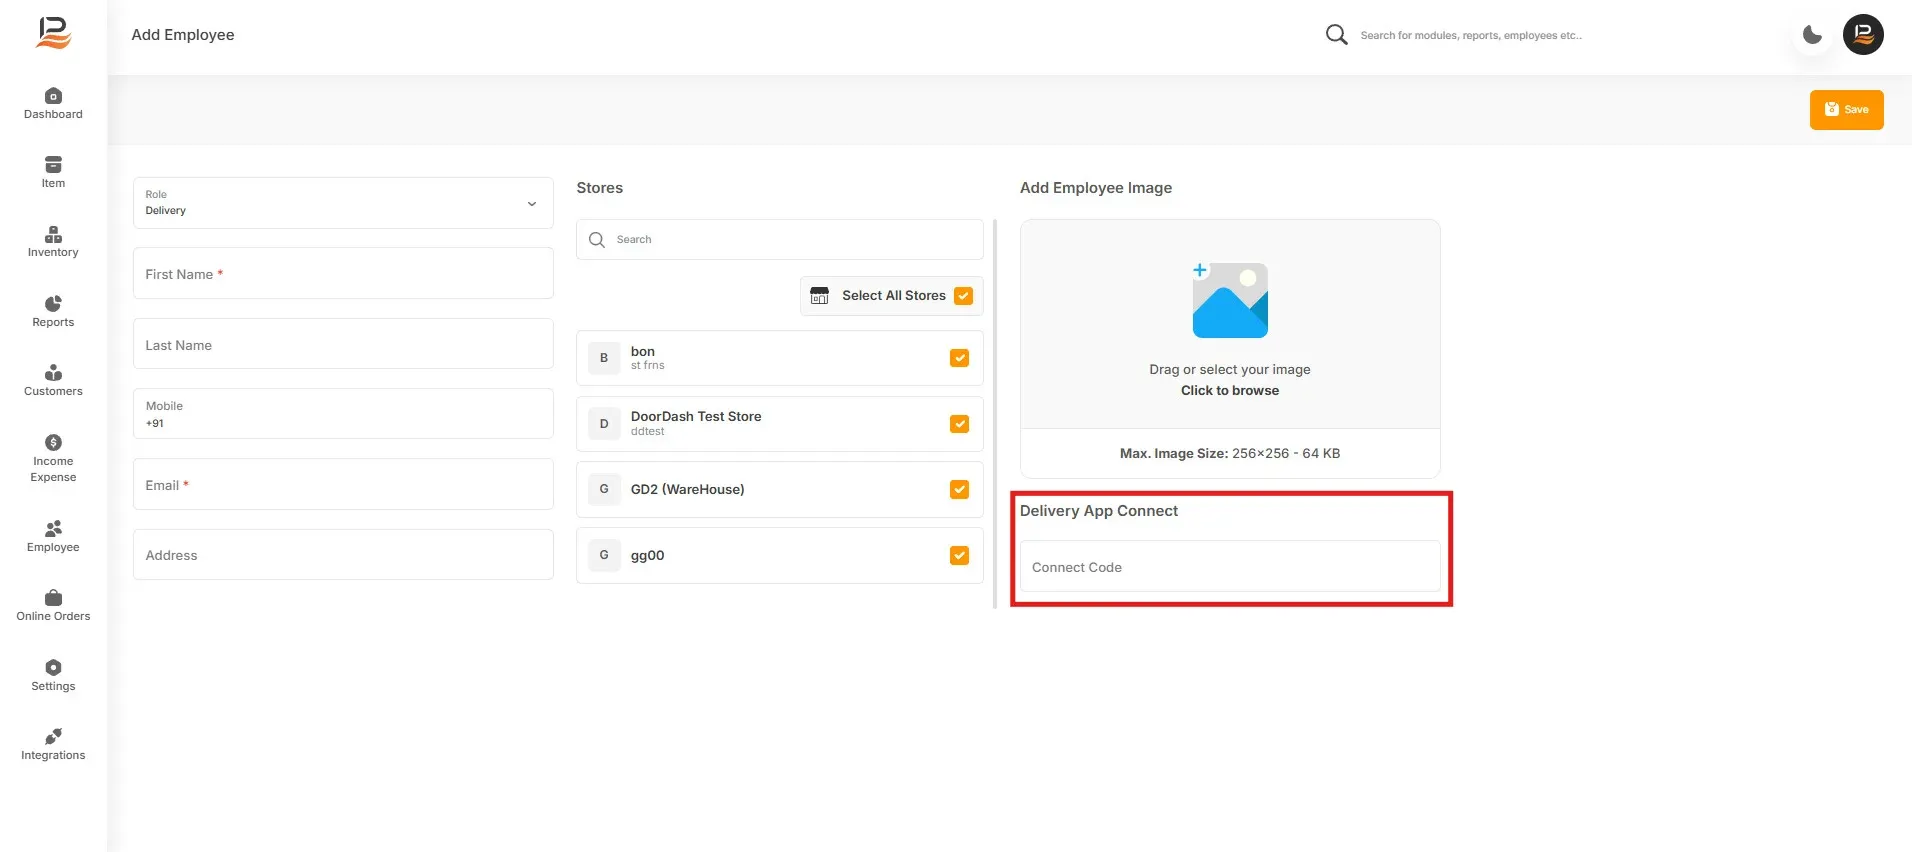The image size is (1912, 852).
Task: Toggle dark mode moon icon
Action: pyautogui.click(x=1812, y=35)
